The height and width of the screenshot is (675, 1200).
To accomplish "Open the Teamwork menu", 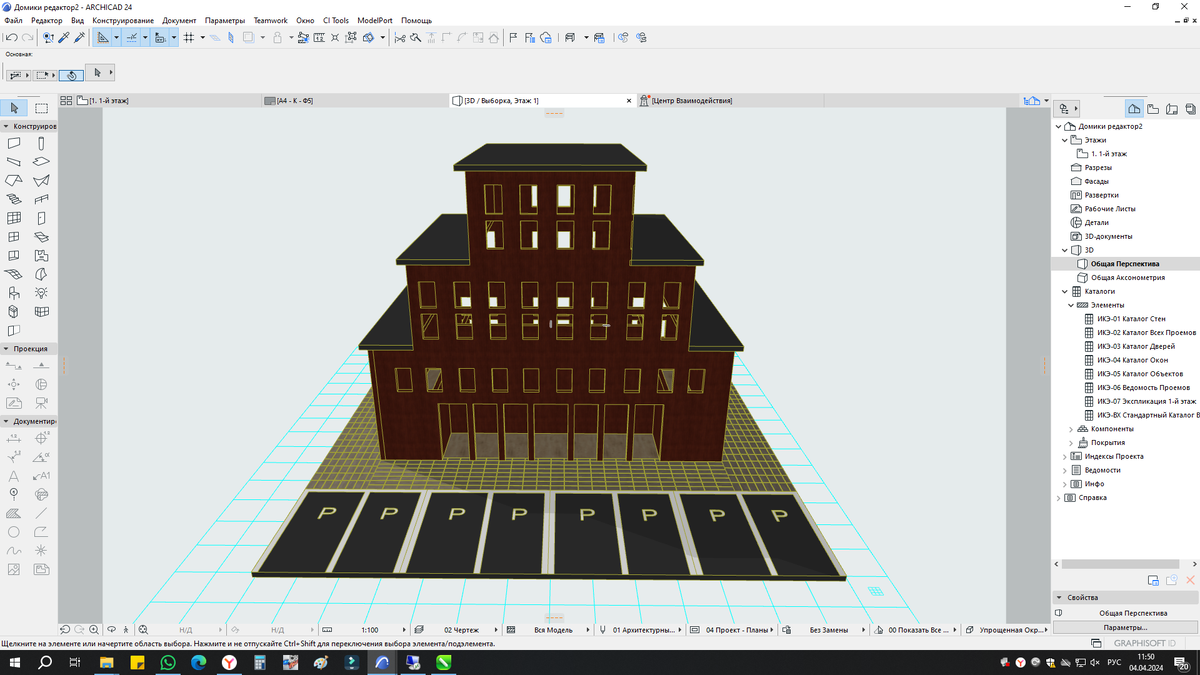I will click(x=270, y=20).
